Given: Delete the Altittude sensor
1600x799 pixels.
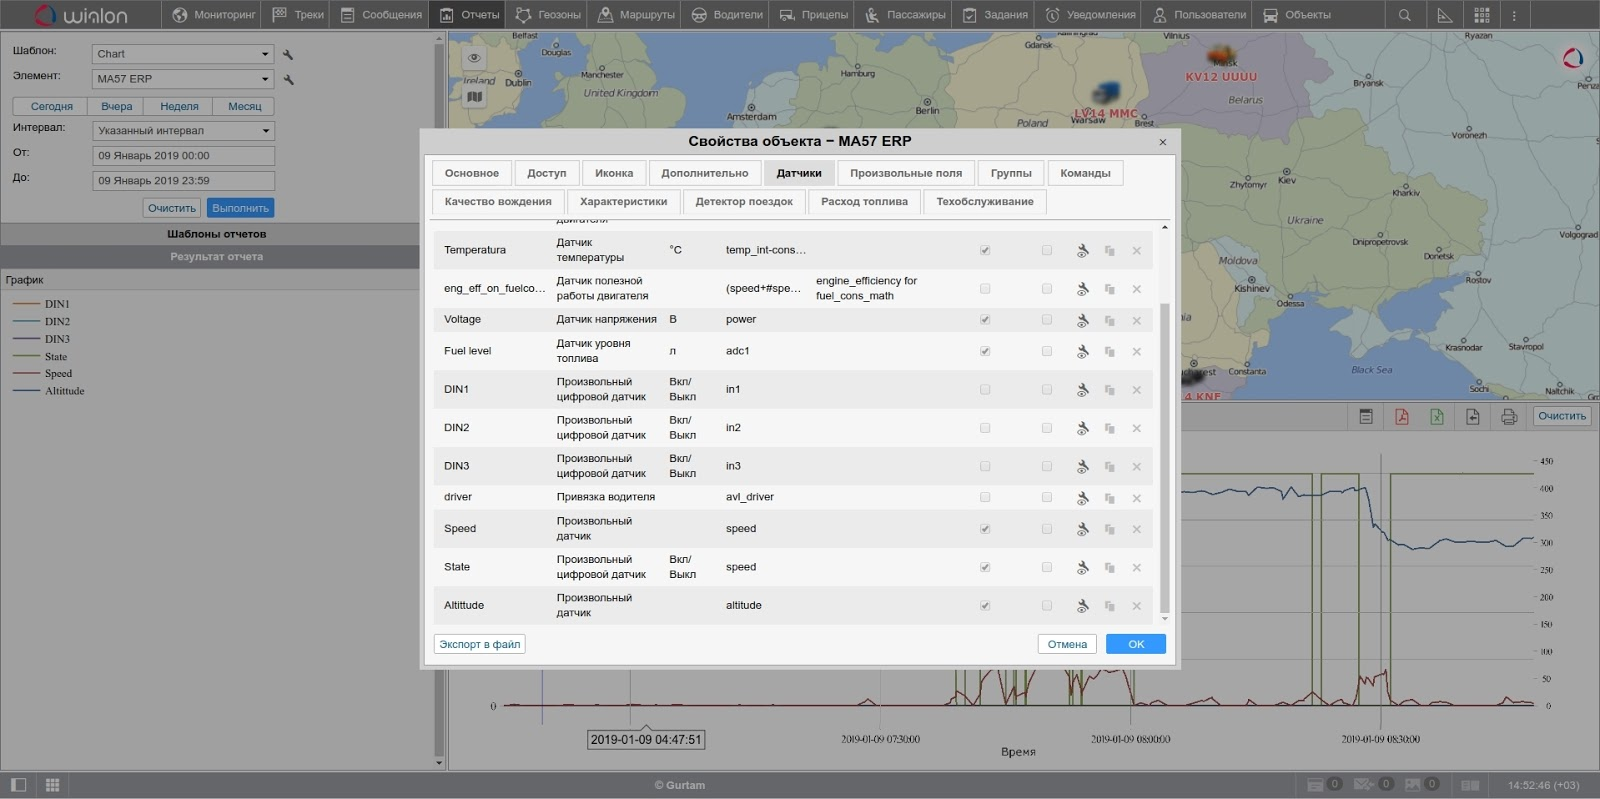Looking at the screenshot, I should point(1136,606).
